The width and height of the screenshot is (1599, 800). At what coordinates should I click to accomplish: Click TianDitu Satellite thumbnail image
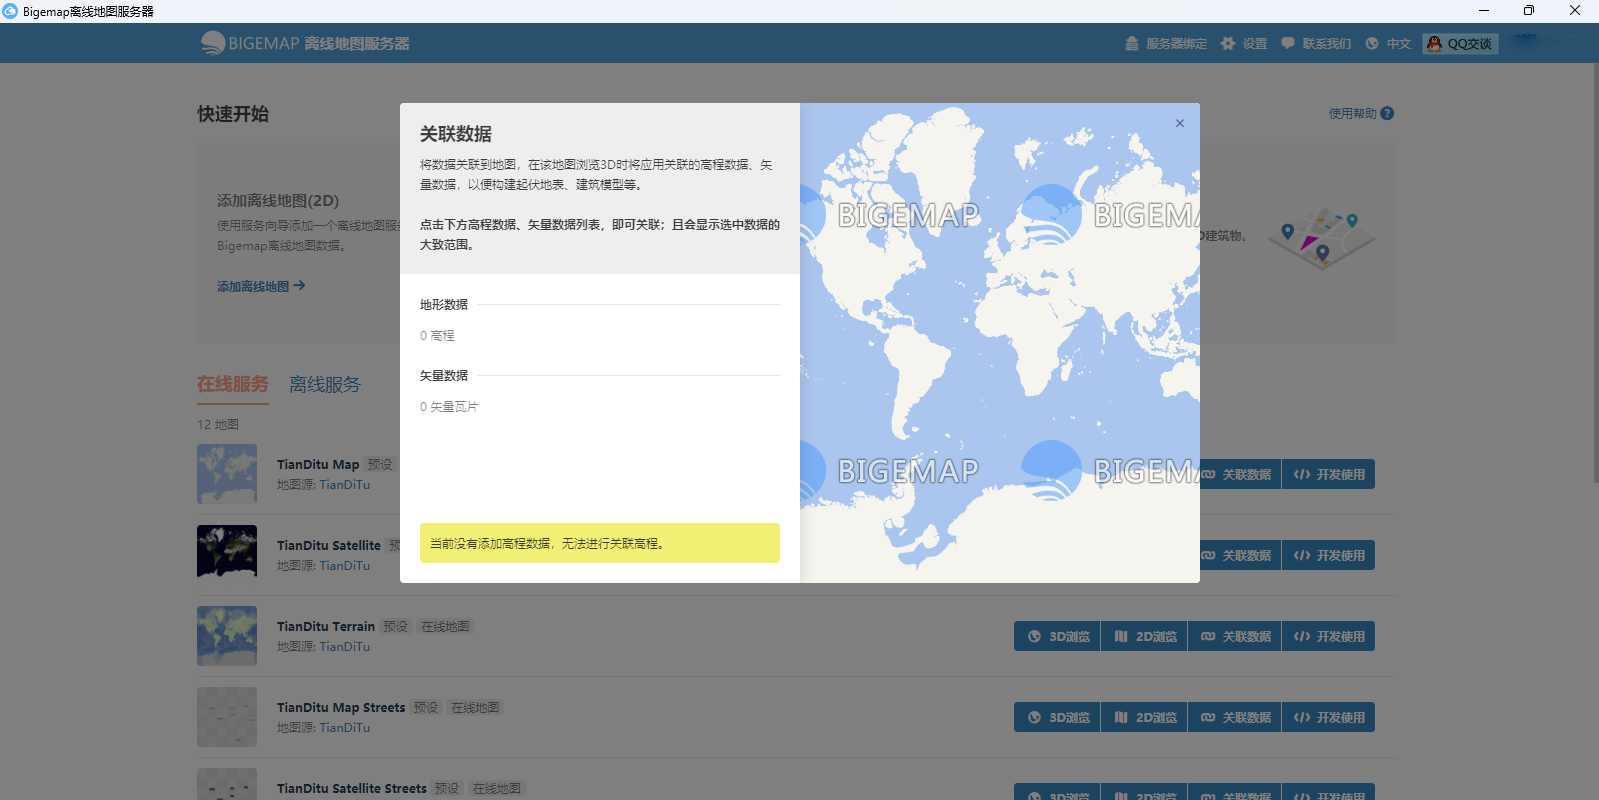tap(227, 551)
